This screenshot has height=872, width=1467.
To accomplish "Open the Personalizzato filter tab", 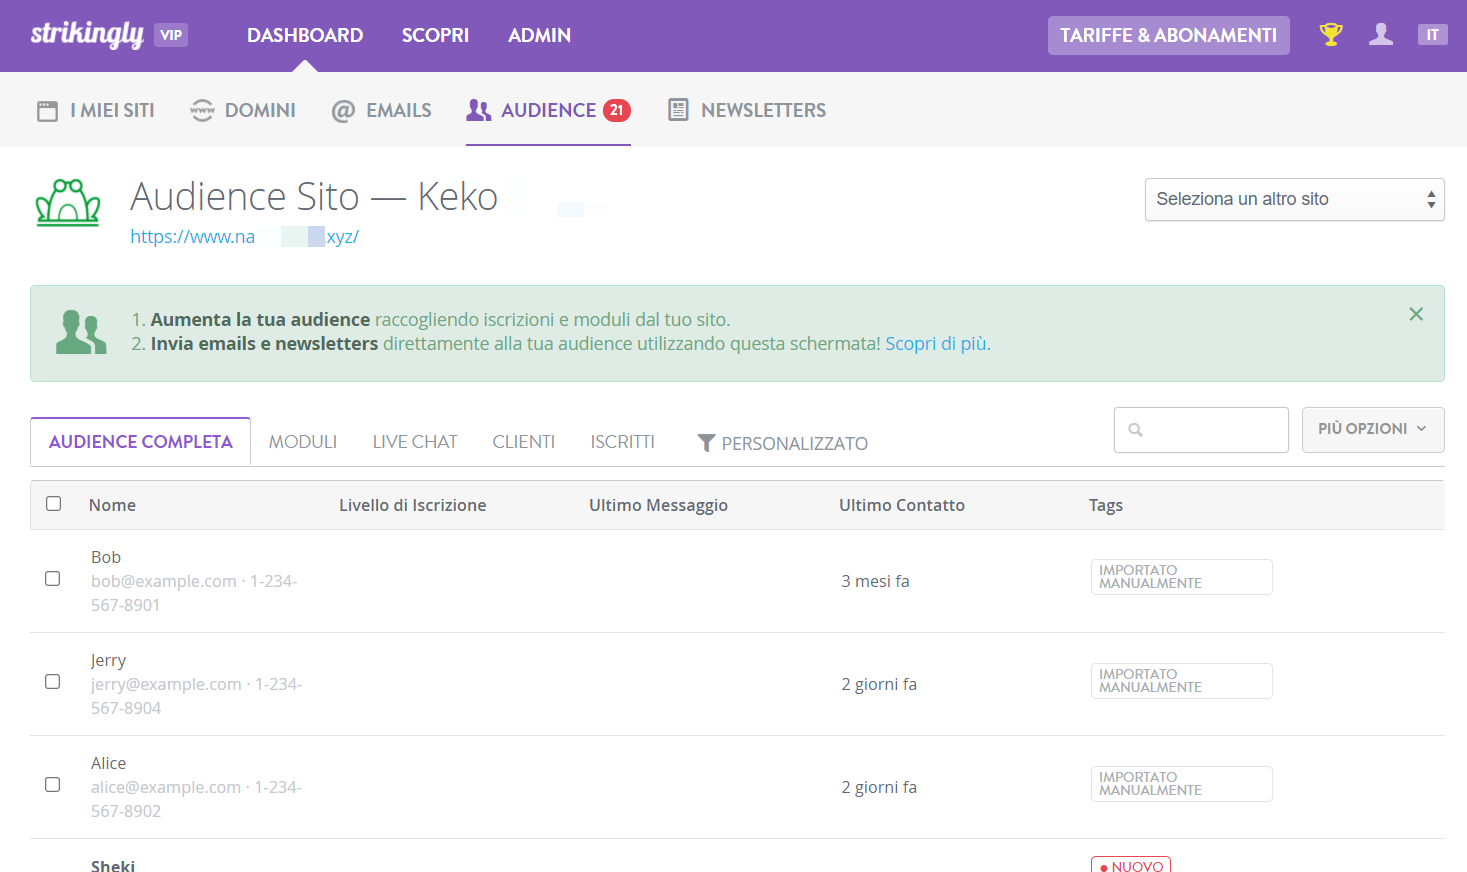I will [x=783, y=443].
